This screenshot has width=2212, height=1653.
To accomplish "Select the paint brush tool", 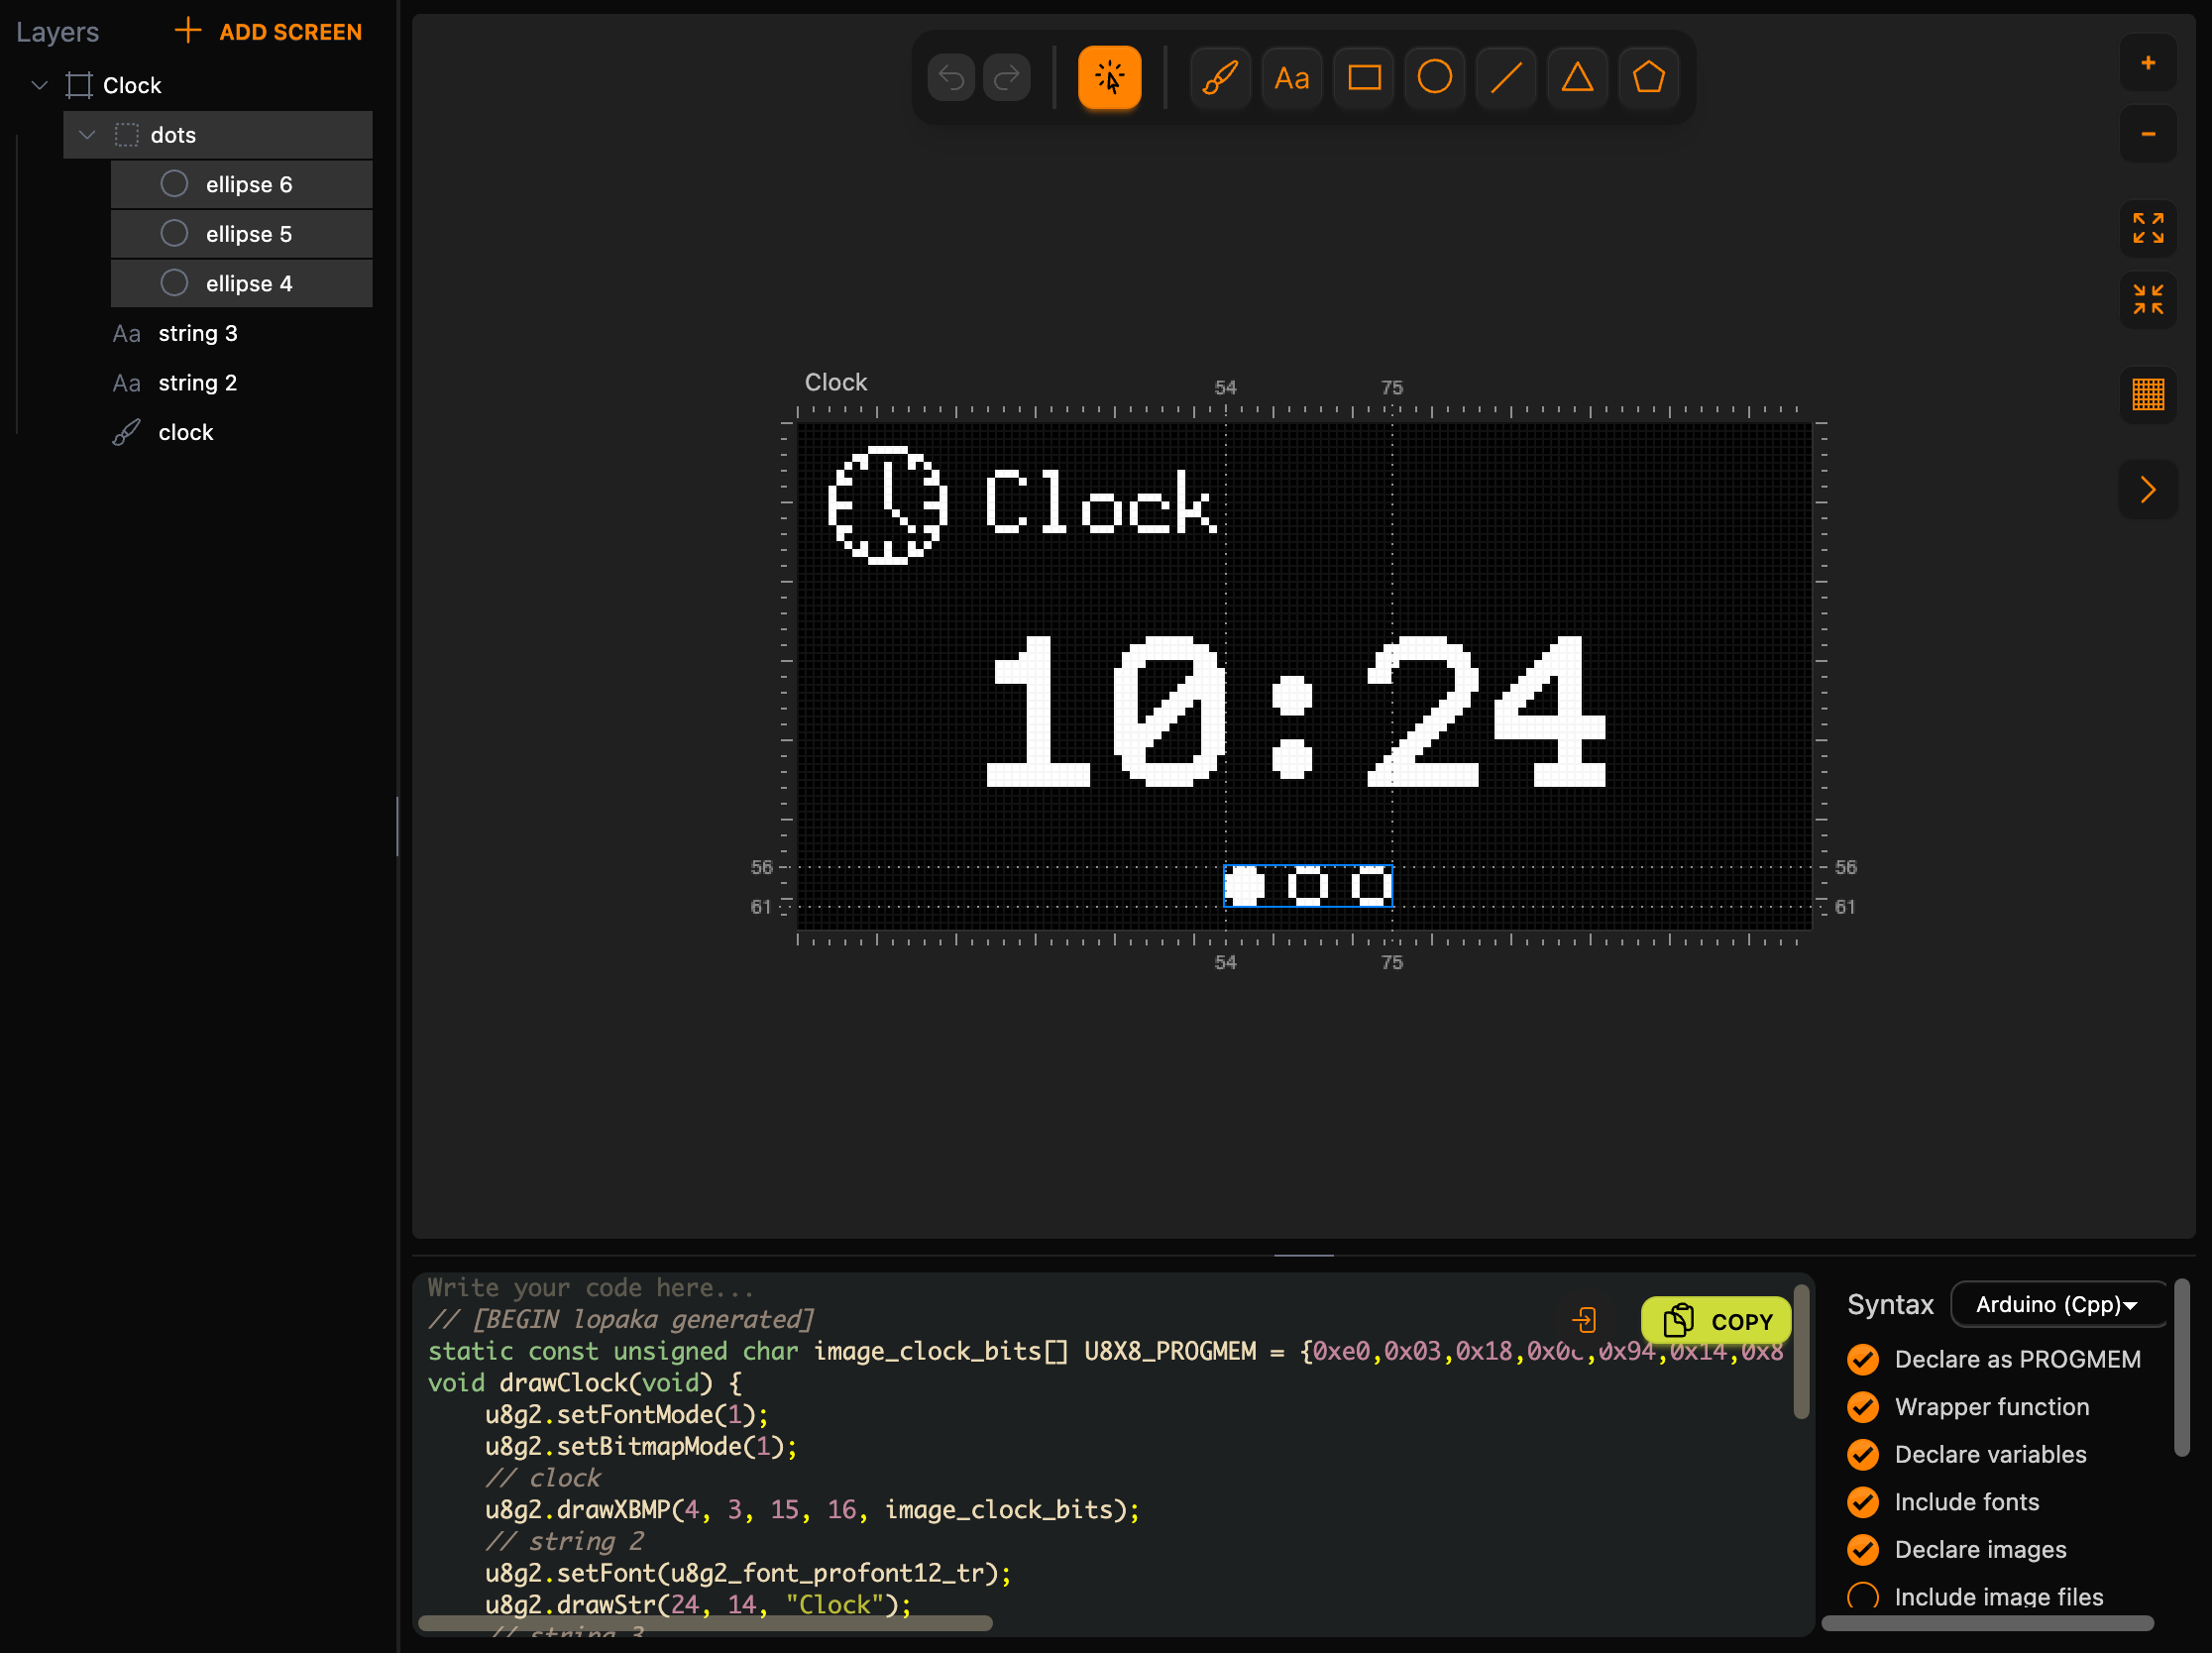I will [x=1220, y=77].
